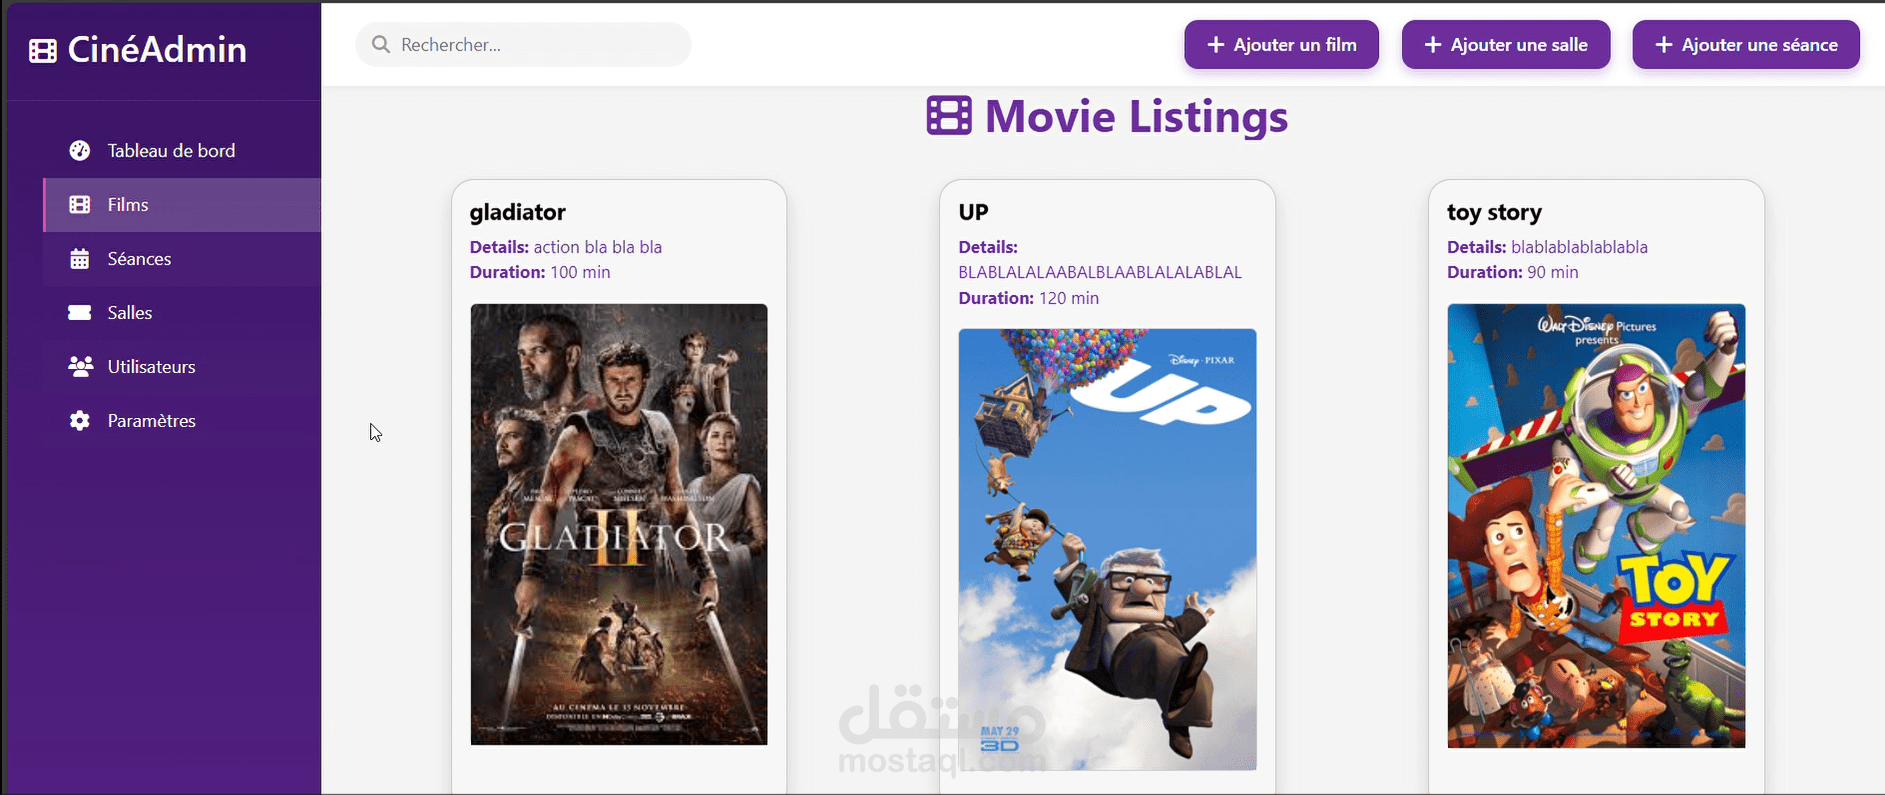Click the film icon beside Movie Listings
Viewport: 1885px width, 795px height.
[x=949, y=116]
